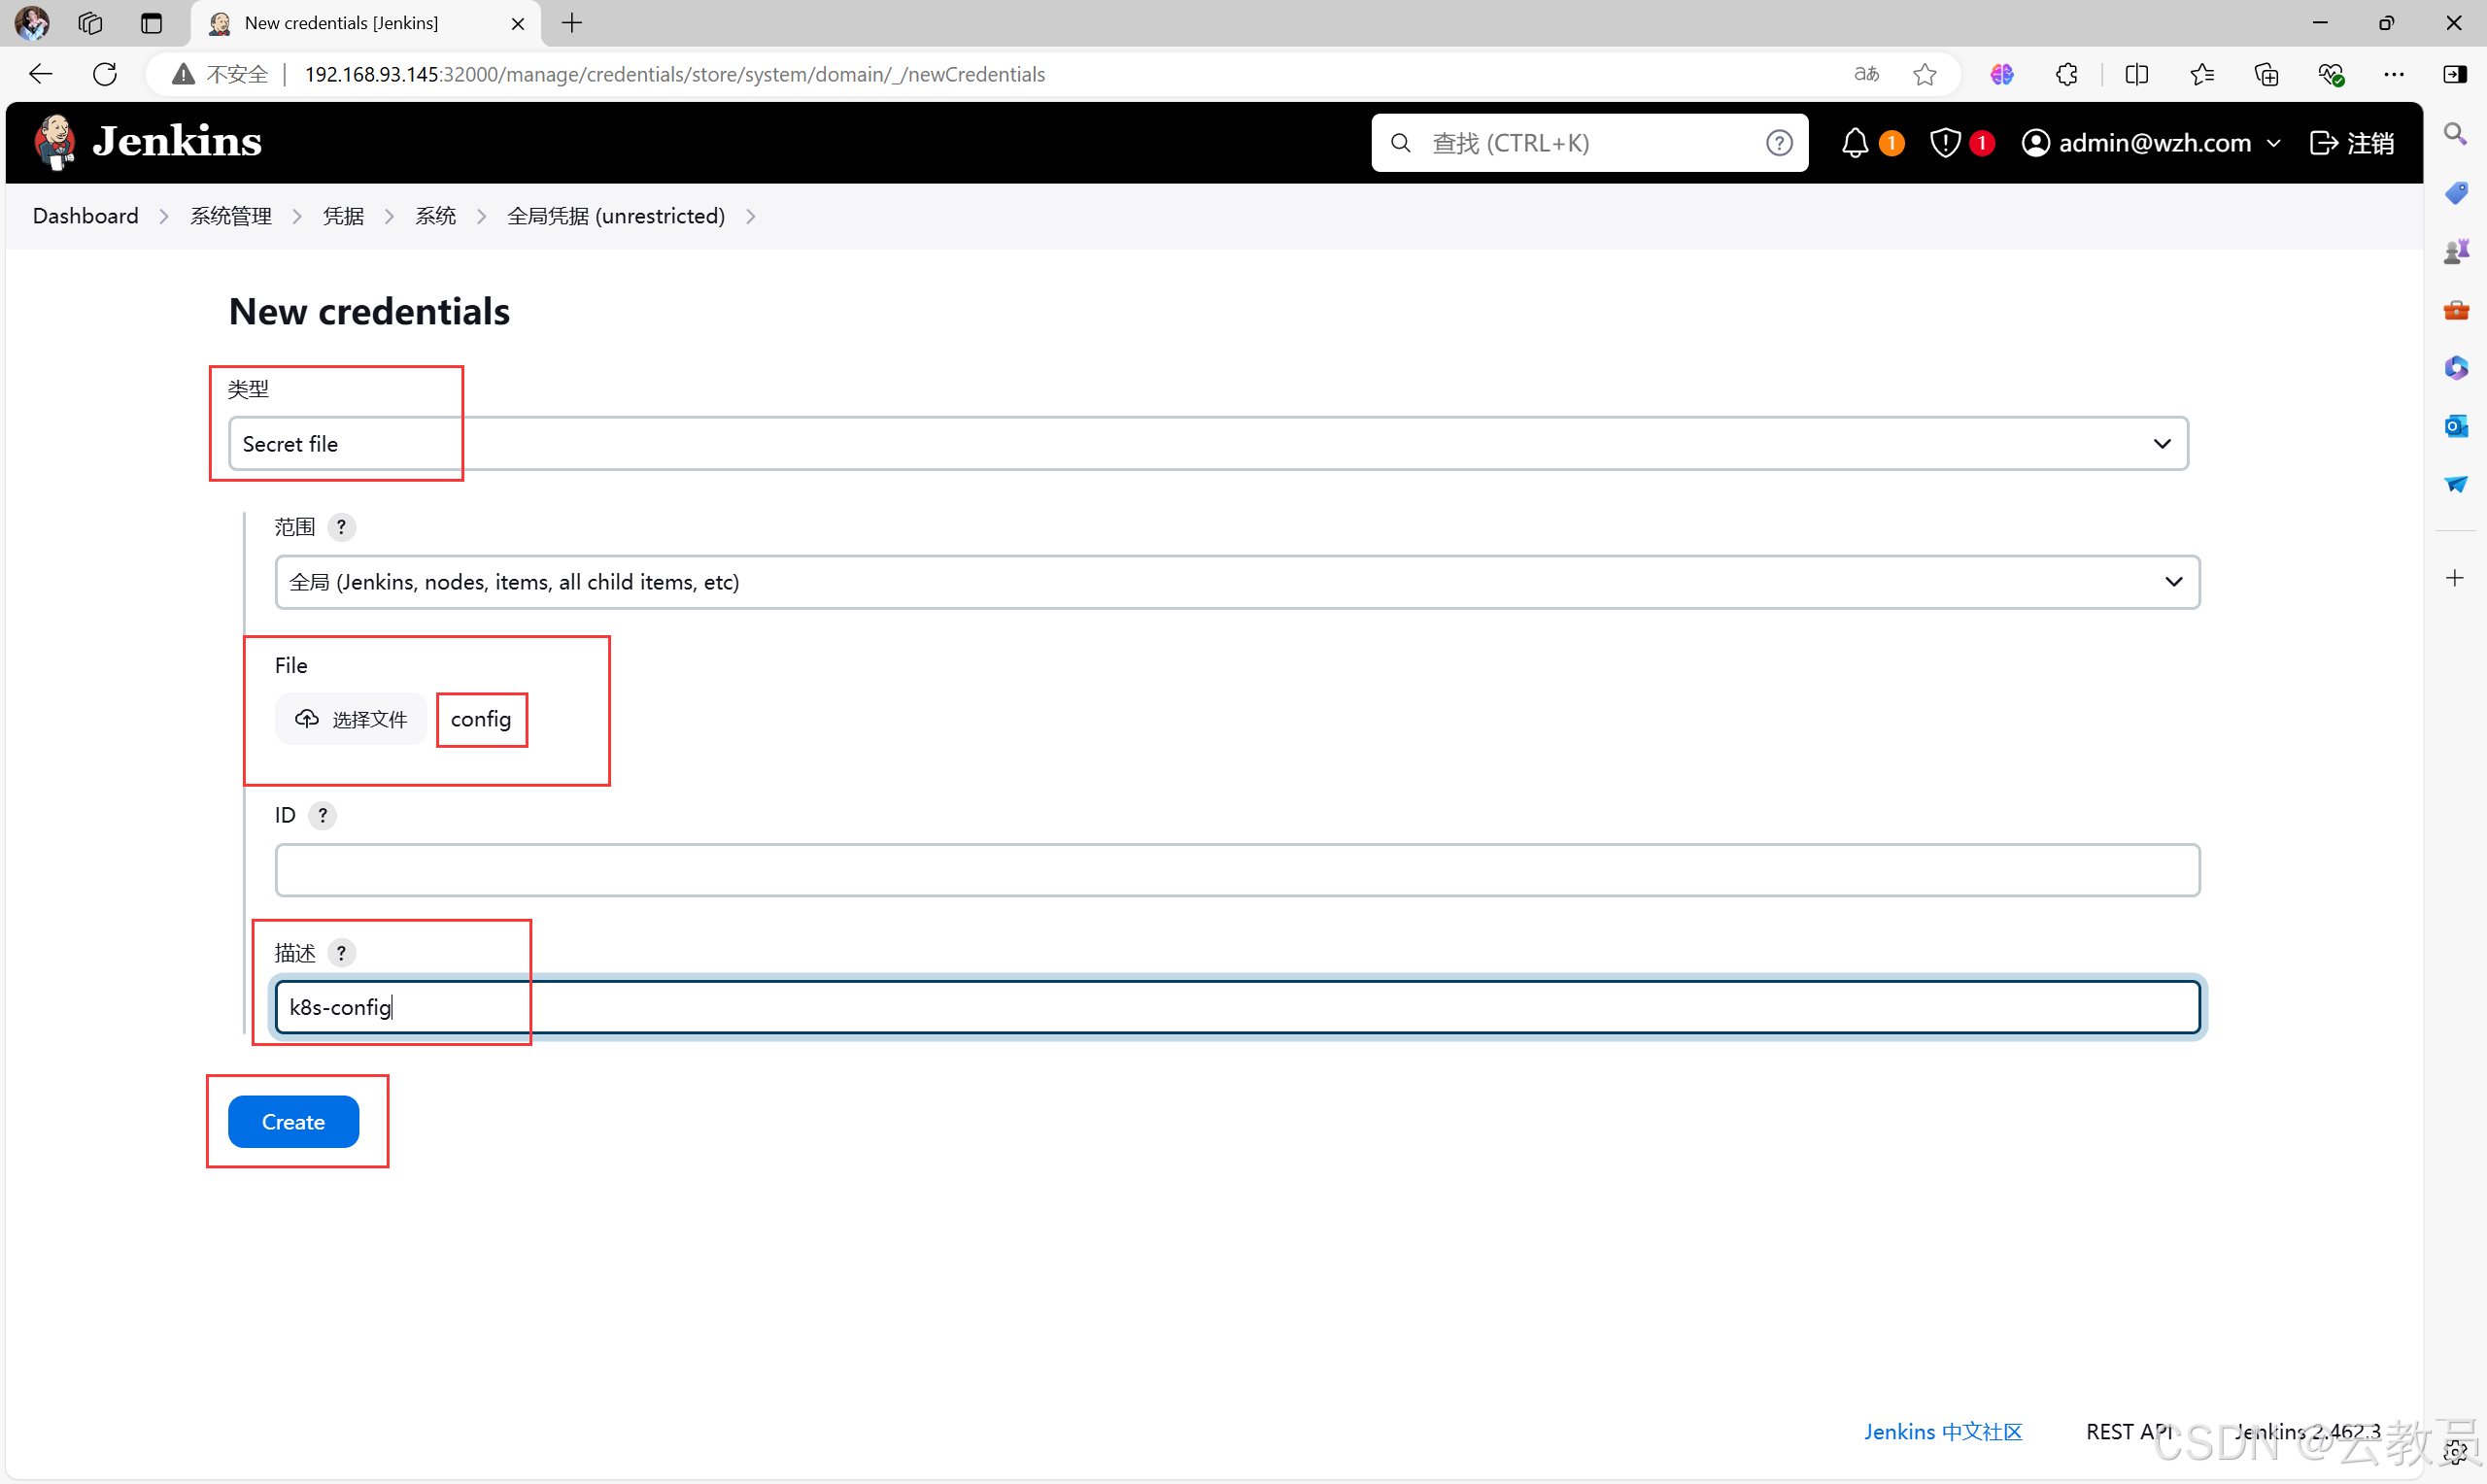Open Jenkins 中文社区 footer link
This screenshot has width=2487, height=1484.
coord(1943,1432)
